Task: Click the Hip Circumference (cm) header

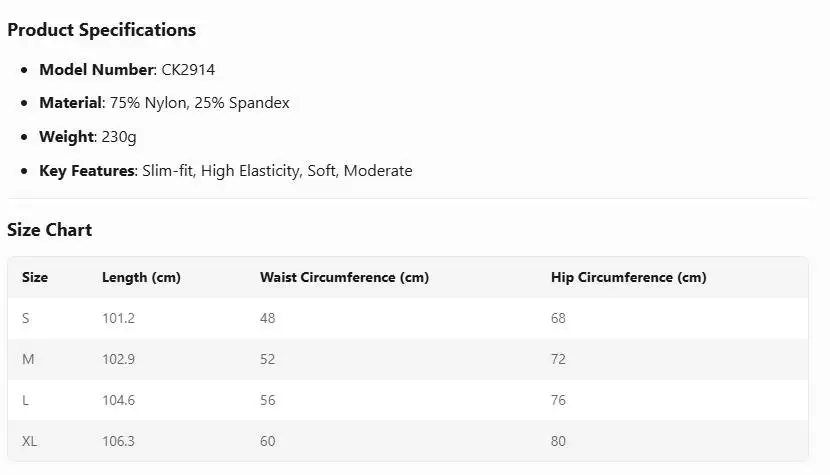Action: 628,277
